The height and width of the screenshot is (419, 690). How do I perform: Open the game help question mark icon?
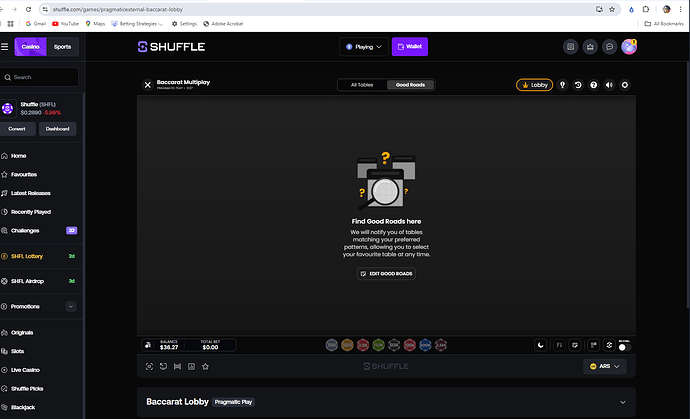(593, 85)
